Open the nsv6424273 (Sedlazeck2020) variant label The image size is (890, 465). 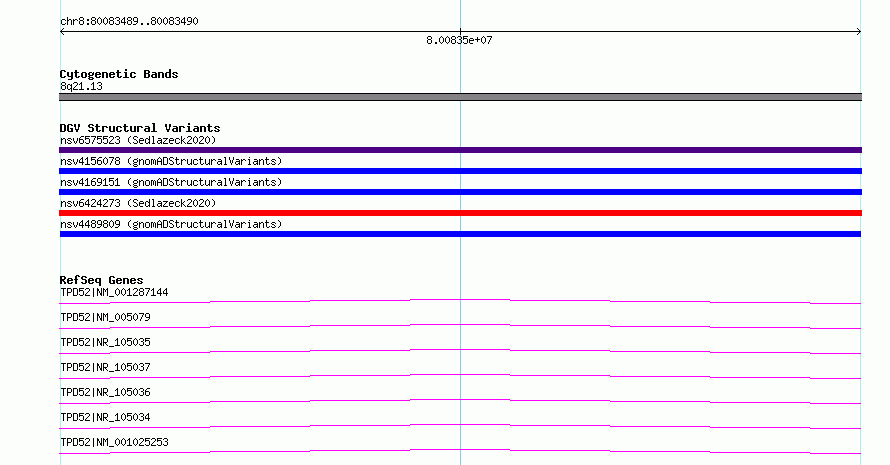(138, 203)
